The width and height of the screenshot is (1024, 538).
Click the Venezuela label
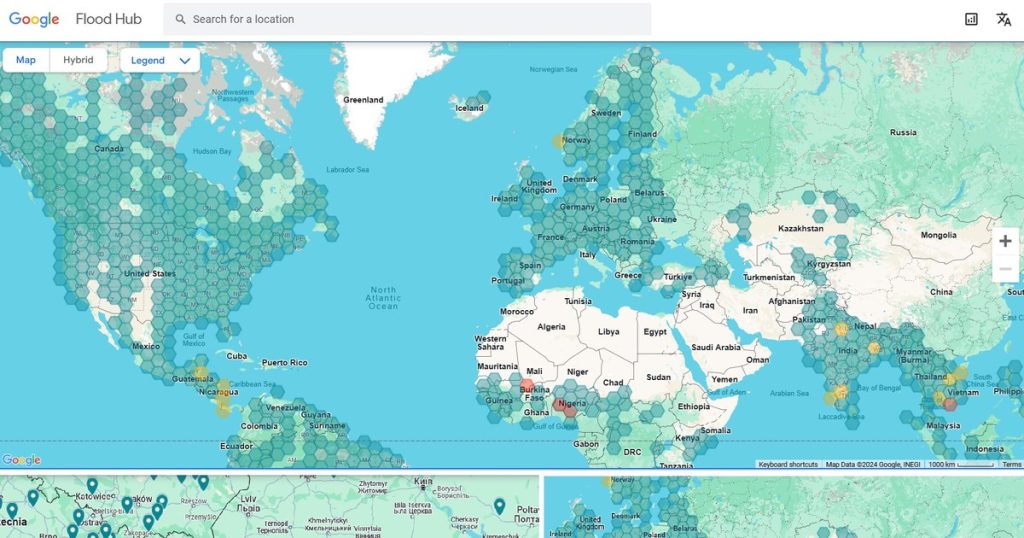point(285,407)
